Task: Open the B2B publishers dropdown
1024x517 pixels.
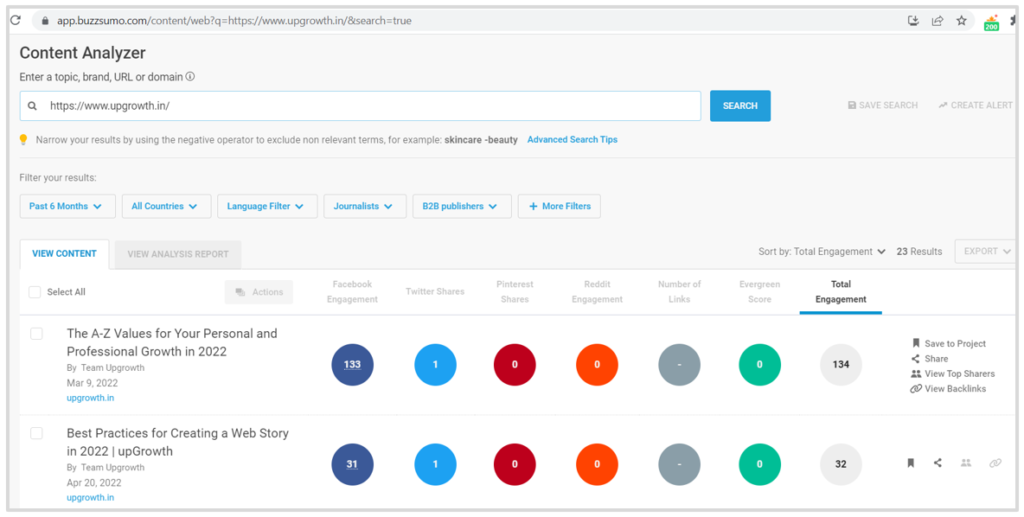Action: [462, 206]
